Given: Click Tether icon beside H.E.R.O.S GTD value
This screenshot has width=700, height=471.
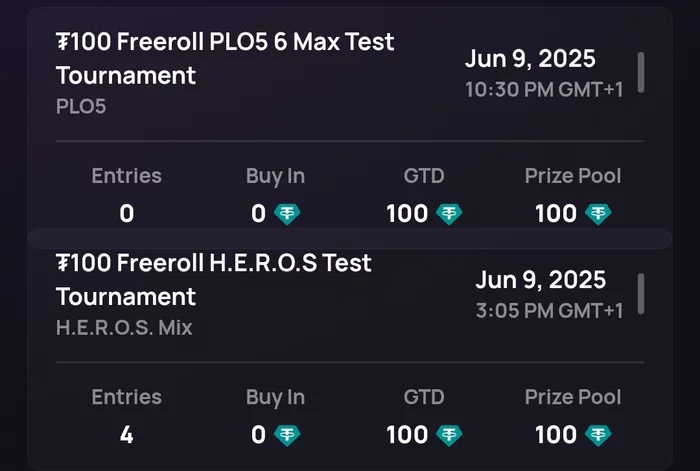Looking at the screenshot, I should click(x=449, y=435).
